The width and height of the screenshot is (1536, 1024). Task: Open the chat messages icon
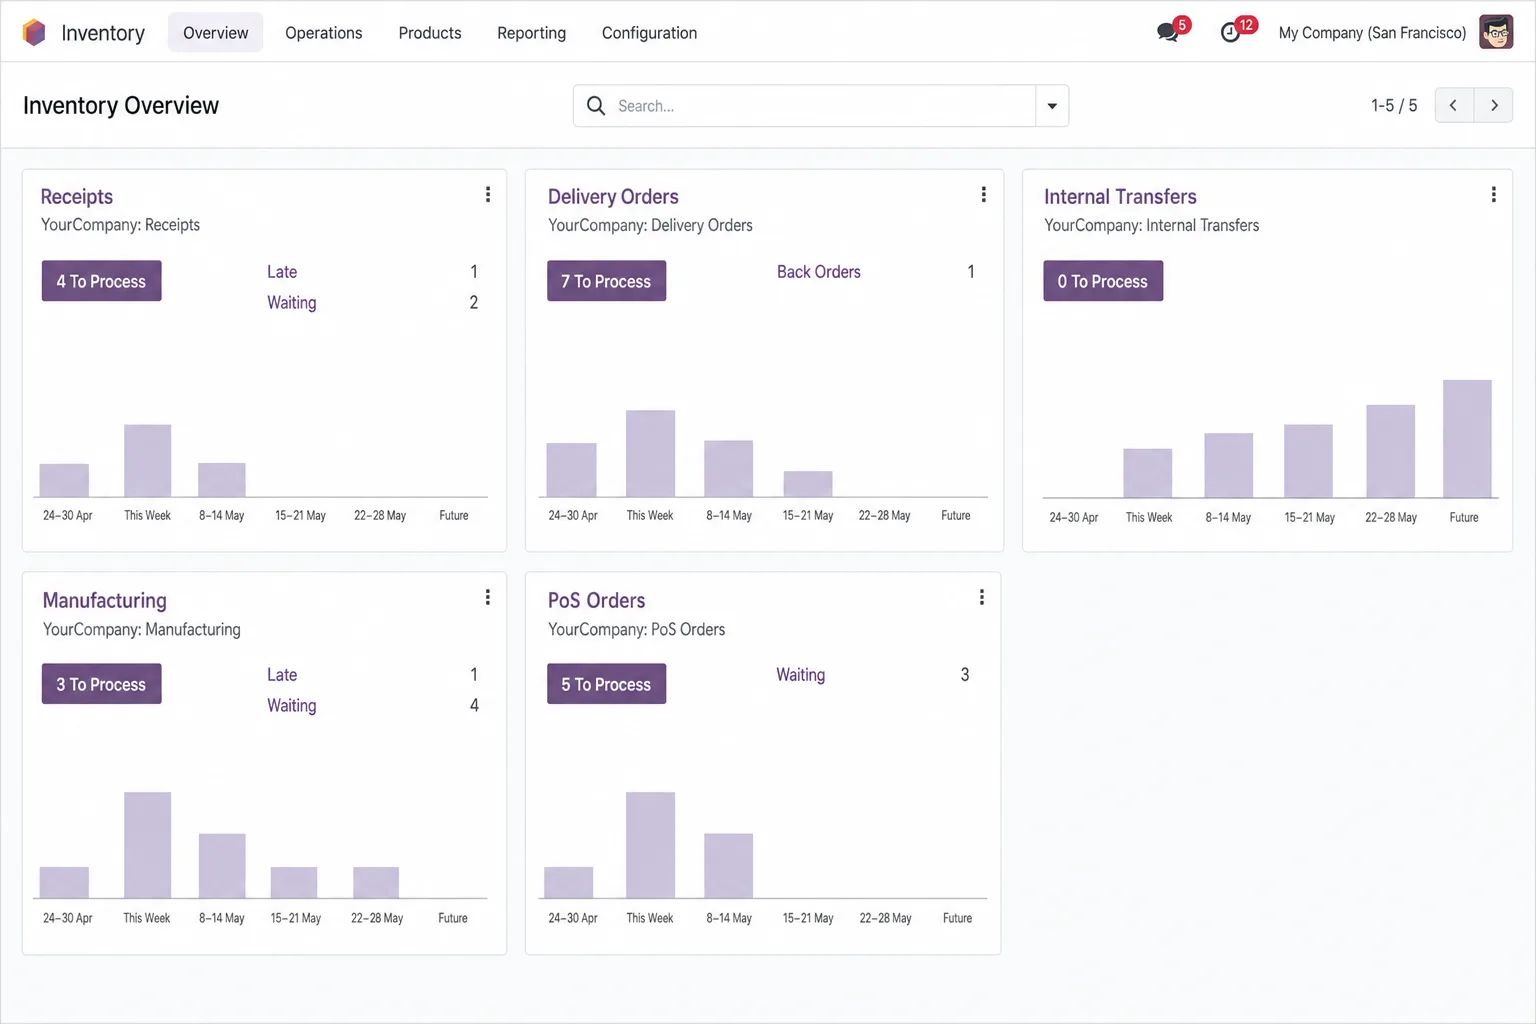point(1167,33)
